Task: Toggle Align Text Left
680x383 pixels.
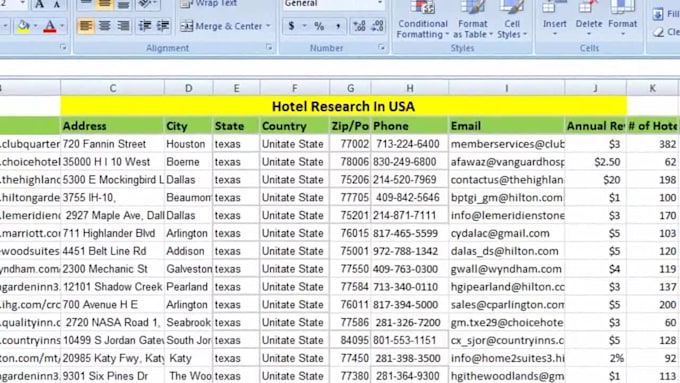Action: [86, 26]
